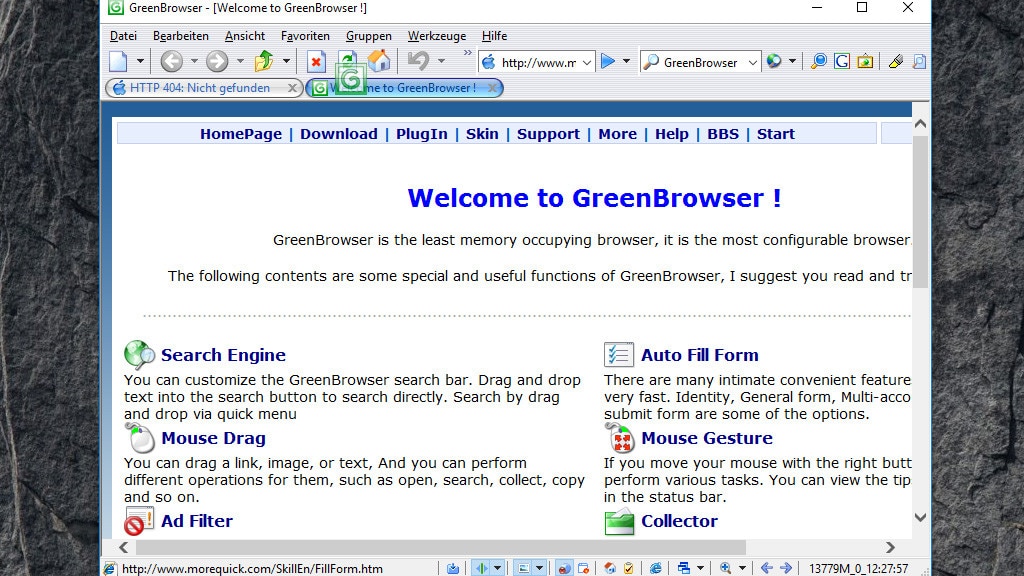Click the magnifier search icon in toolbar

point(818,62)
